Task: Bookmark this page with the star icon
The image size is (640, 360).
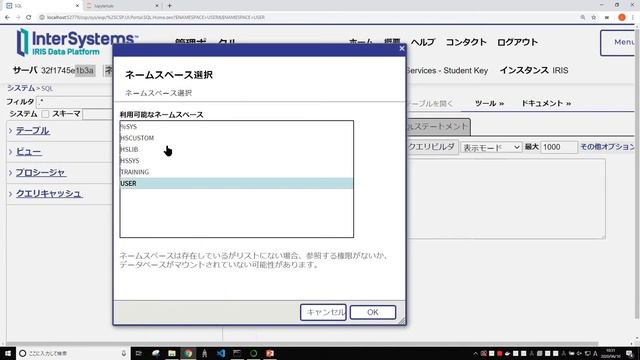Action: pyautogui.click(x=593, y=18)
